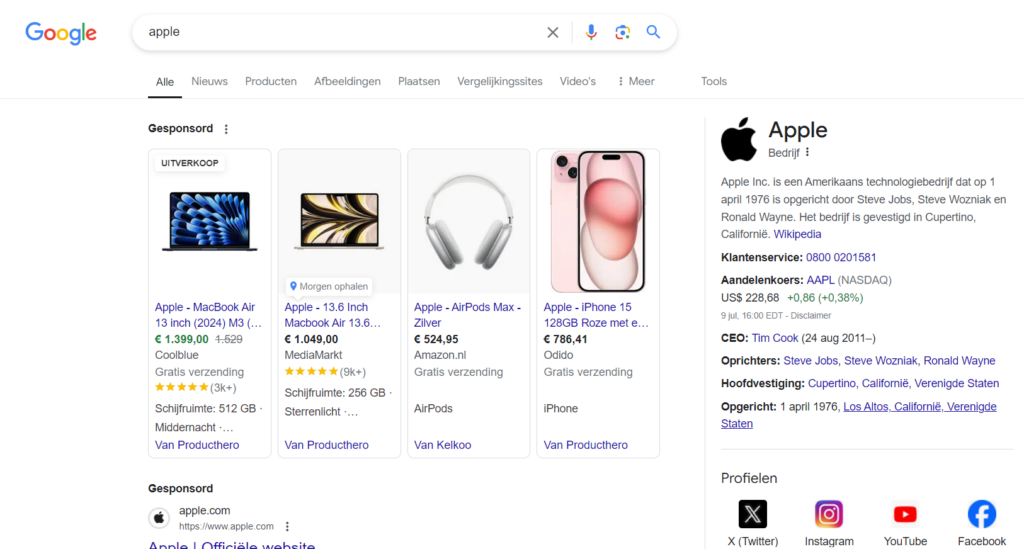
Task: Click the star rating (9k+) on MediaMarkt card
Action: (x=325, y=371)
